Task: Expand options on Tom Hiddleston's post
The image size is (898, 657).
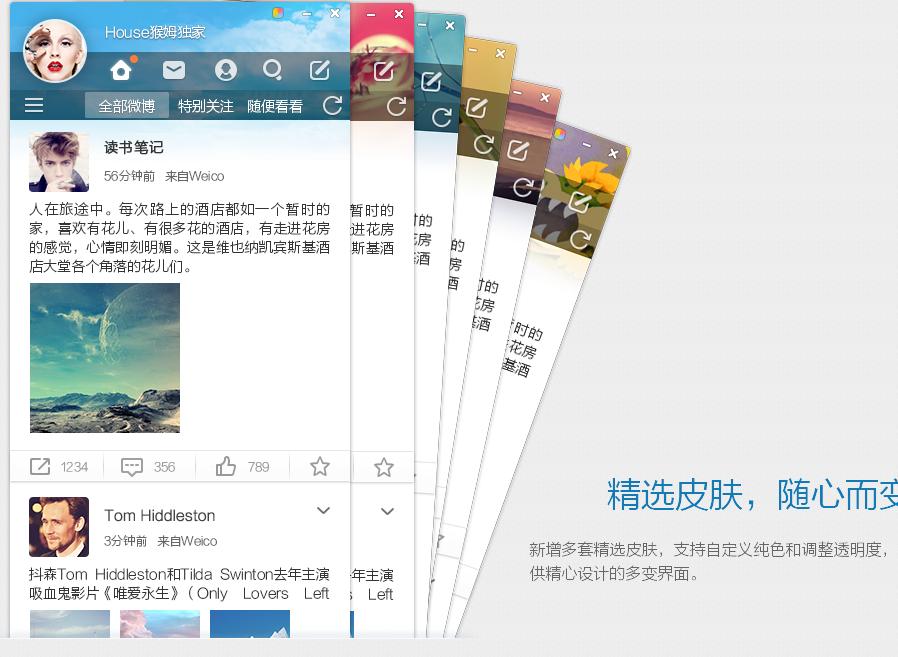Action: point(322,510)
